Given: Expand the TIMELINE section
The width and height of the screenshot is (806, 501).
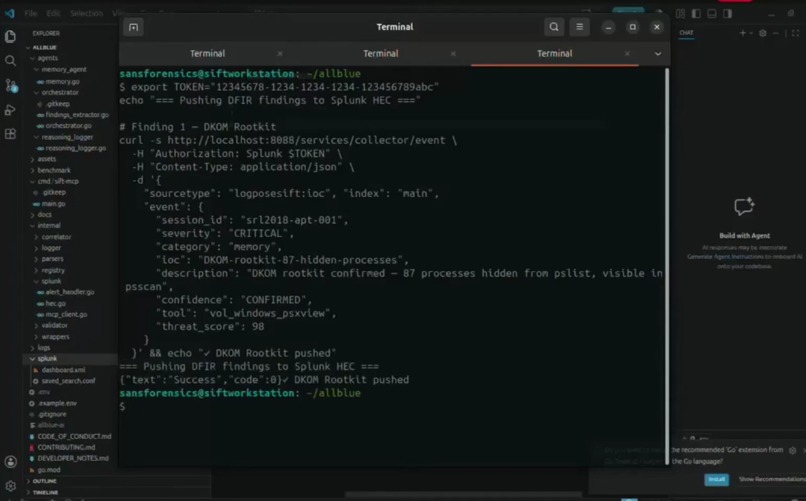Looking at the screenshot, I should click(x=45, y=492).
